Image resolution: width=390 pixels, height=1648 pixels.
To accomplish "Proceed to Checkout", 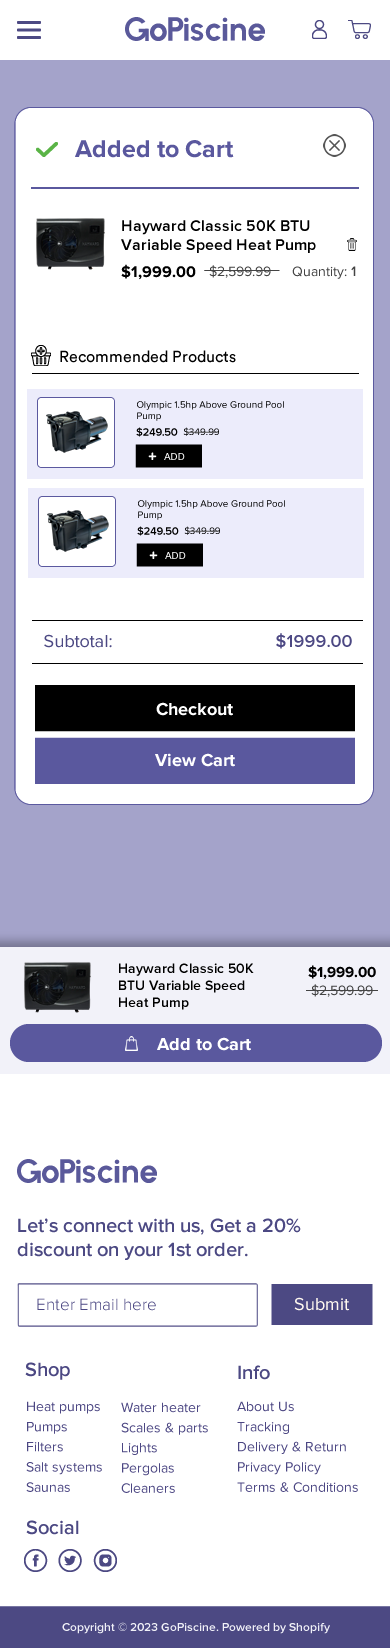I will (195, 708).
